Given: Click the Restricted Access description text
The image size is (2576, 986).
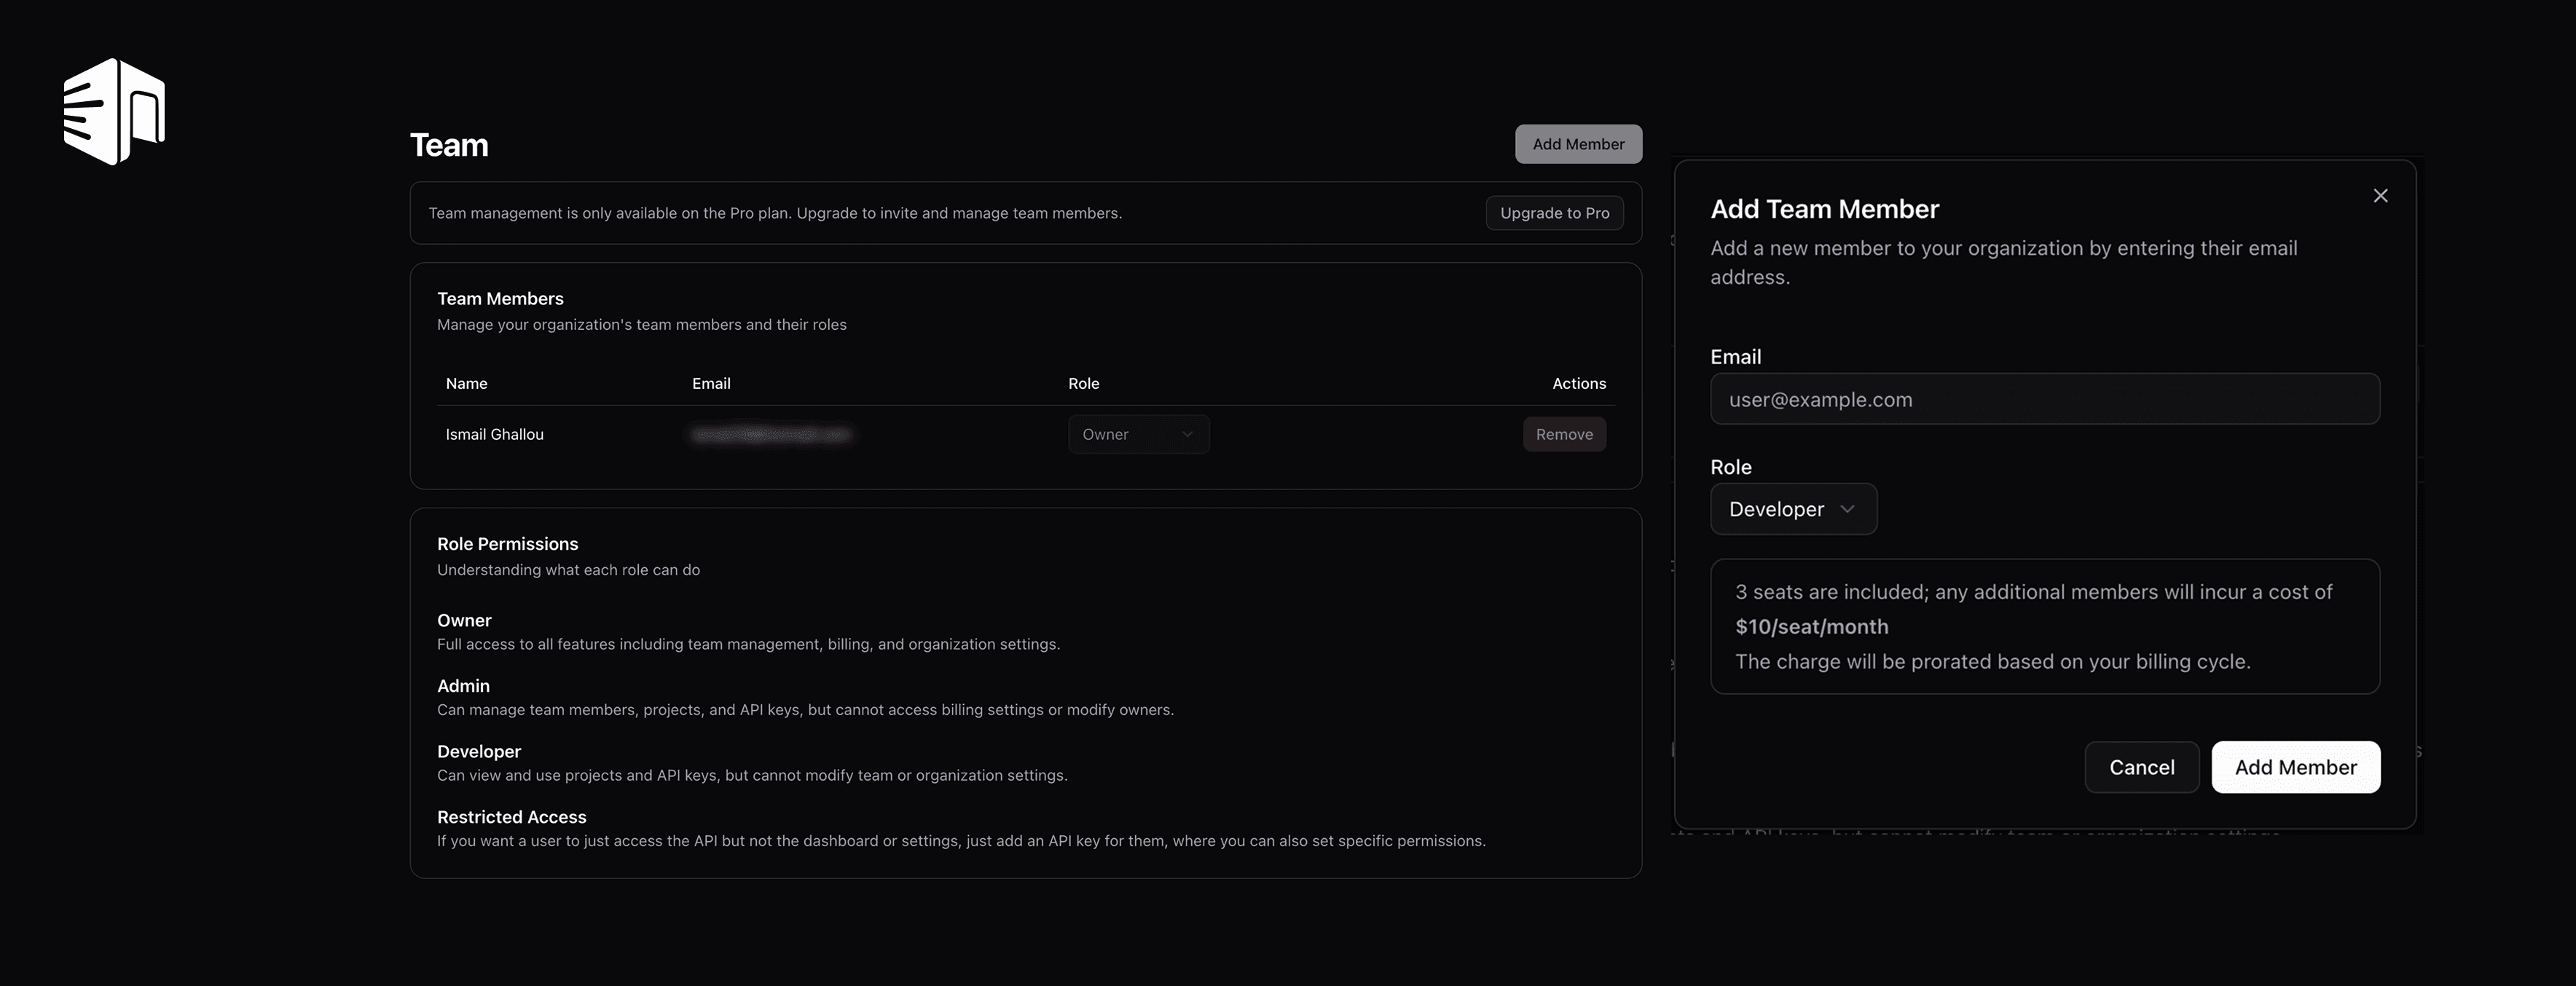Looking at the screenshot, I should pyautogui.click(x=961, y=841).
